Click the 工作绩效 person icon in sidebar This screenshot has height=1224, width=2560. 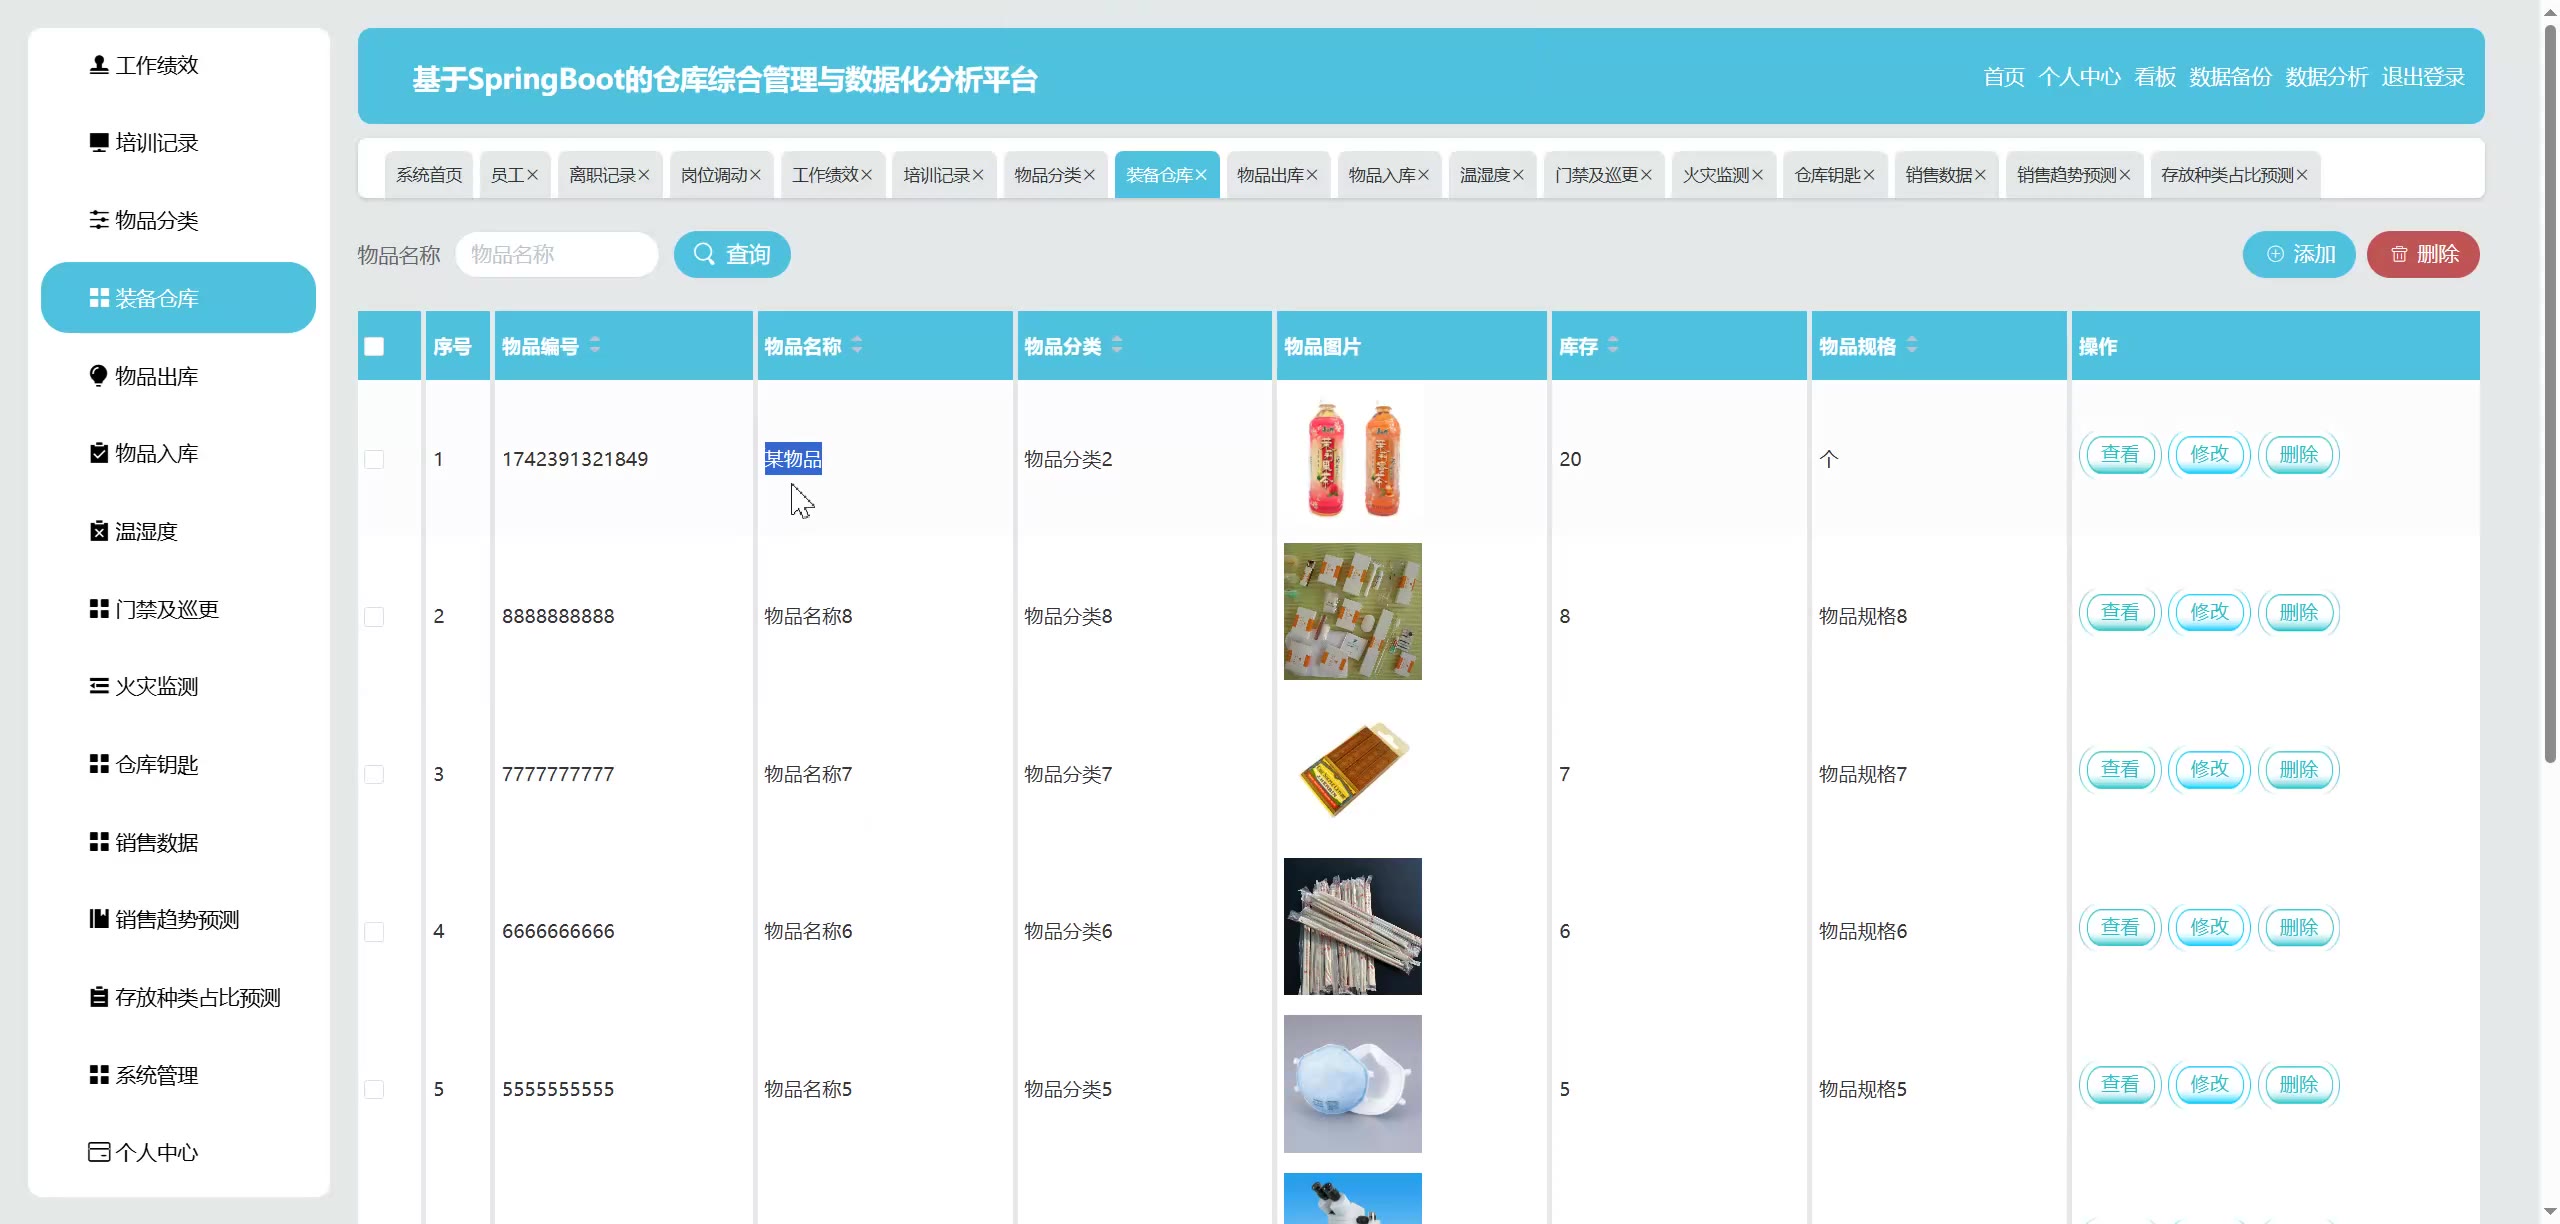pos(98,65)
